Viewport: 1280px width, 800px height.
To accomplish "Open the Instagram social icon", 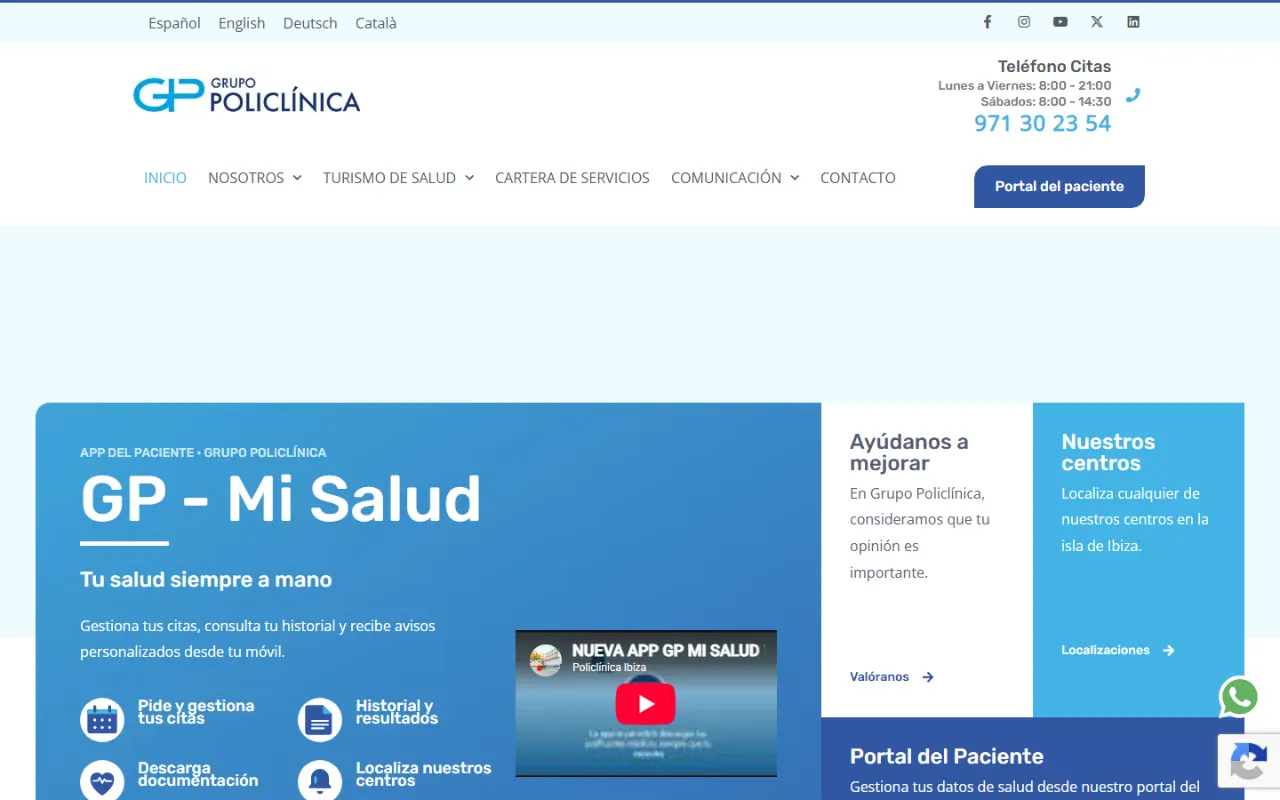I will coord(1024,22).
